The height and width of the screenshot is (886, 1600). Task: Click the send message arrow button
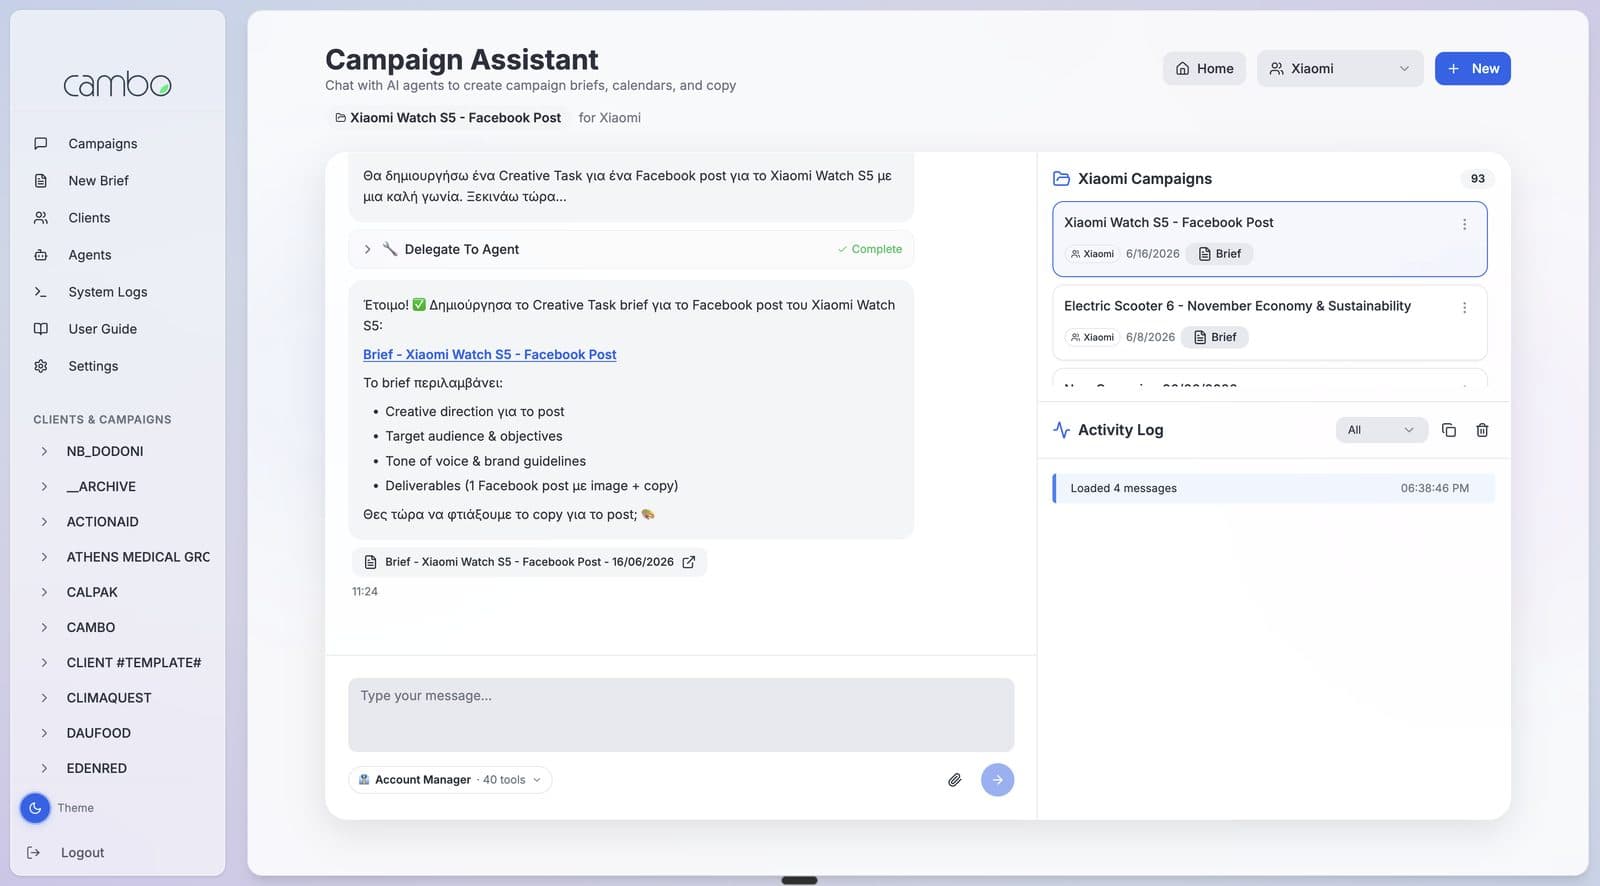(x=997, y=780)
